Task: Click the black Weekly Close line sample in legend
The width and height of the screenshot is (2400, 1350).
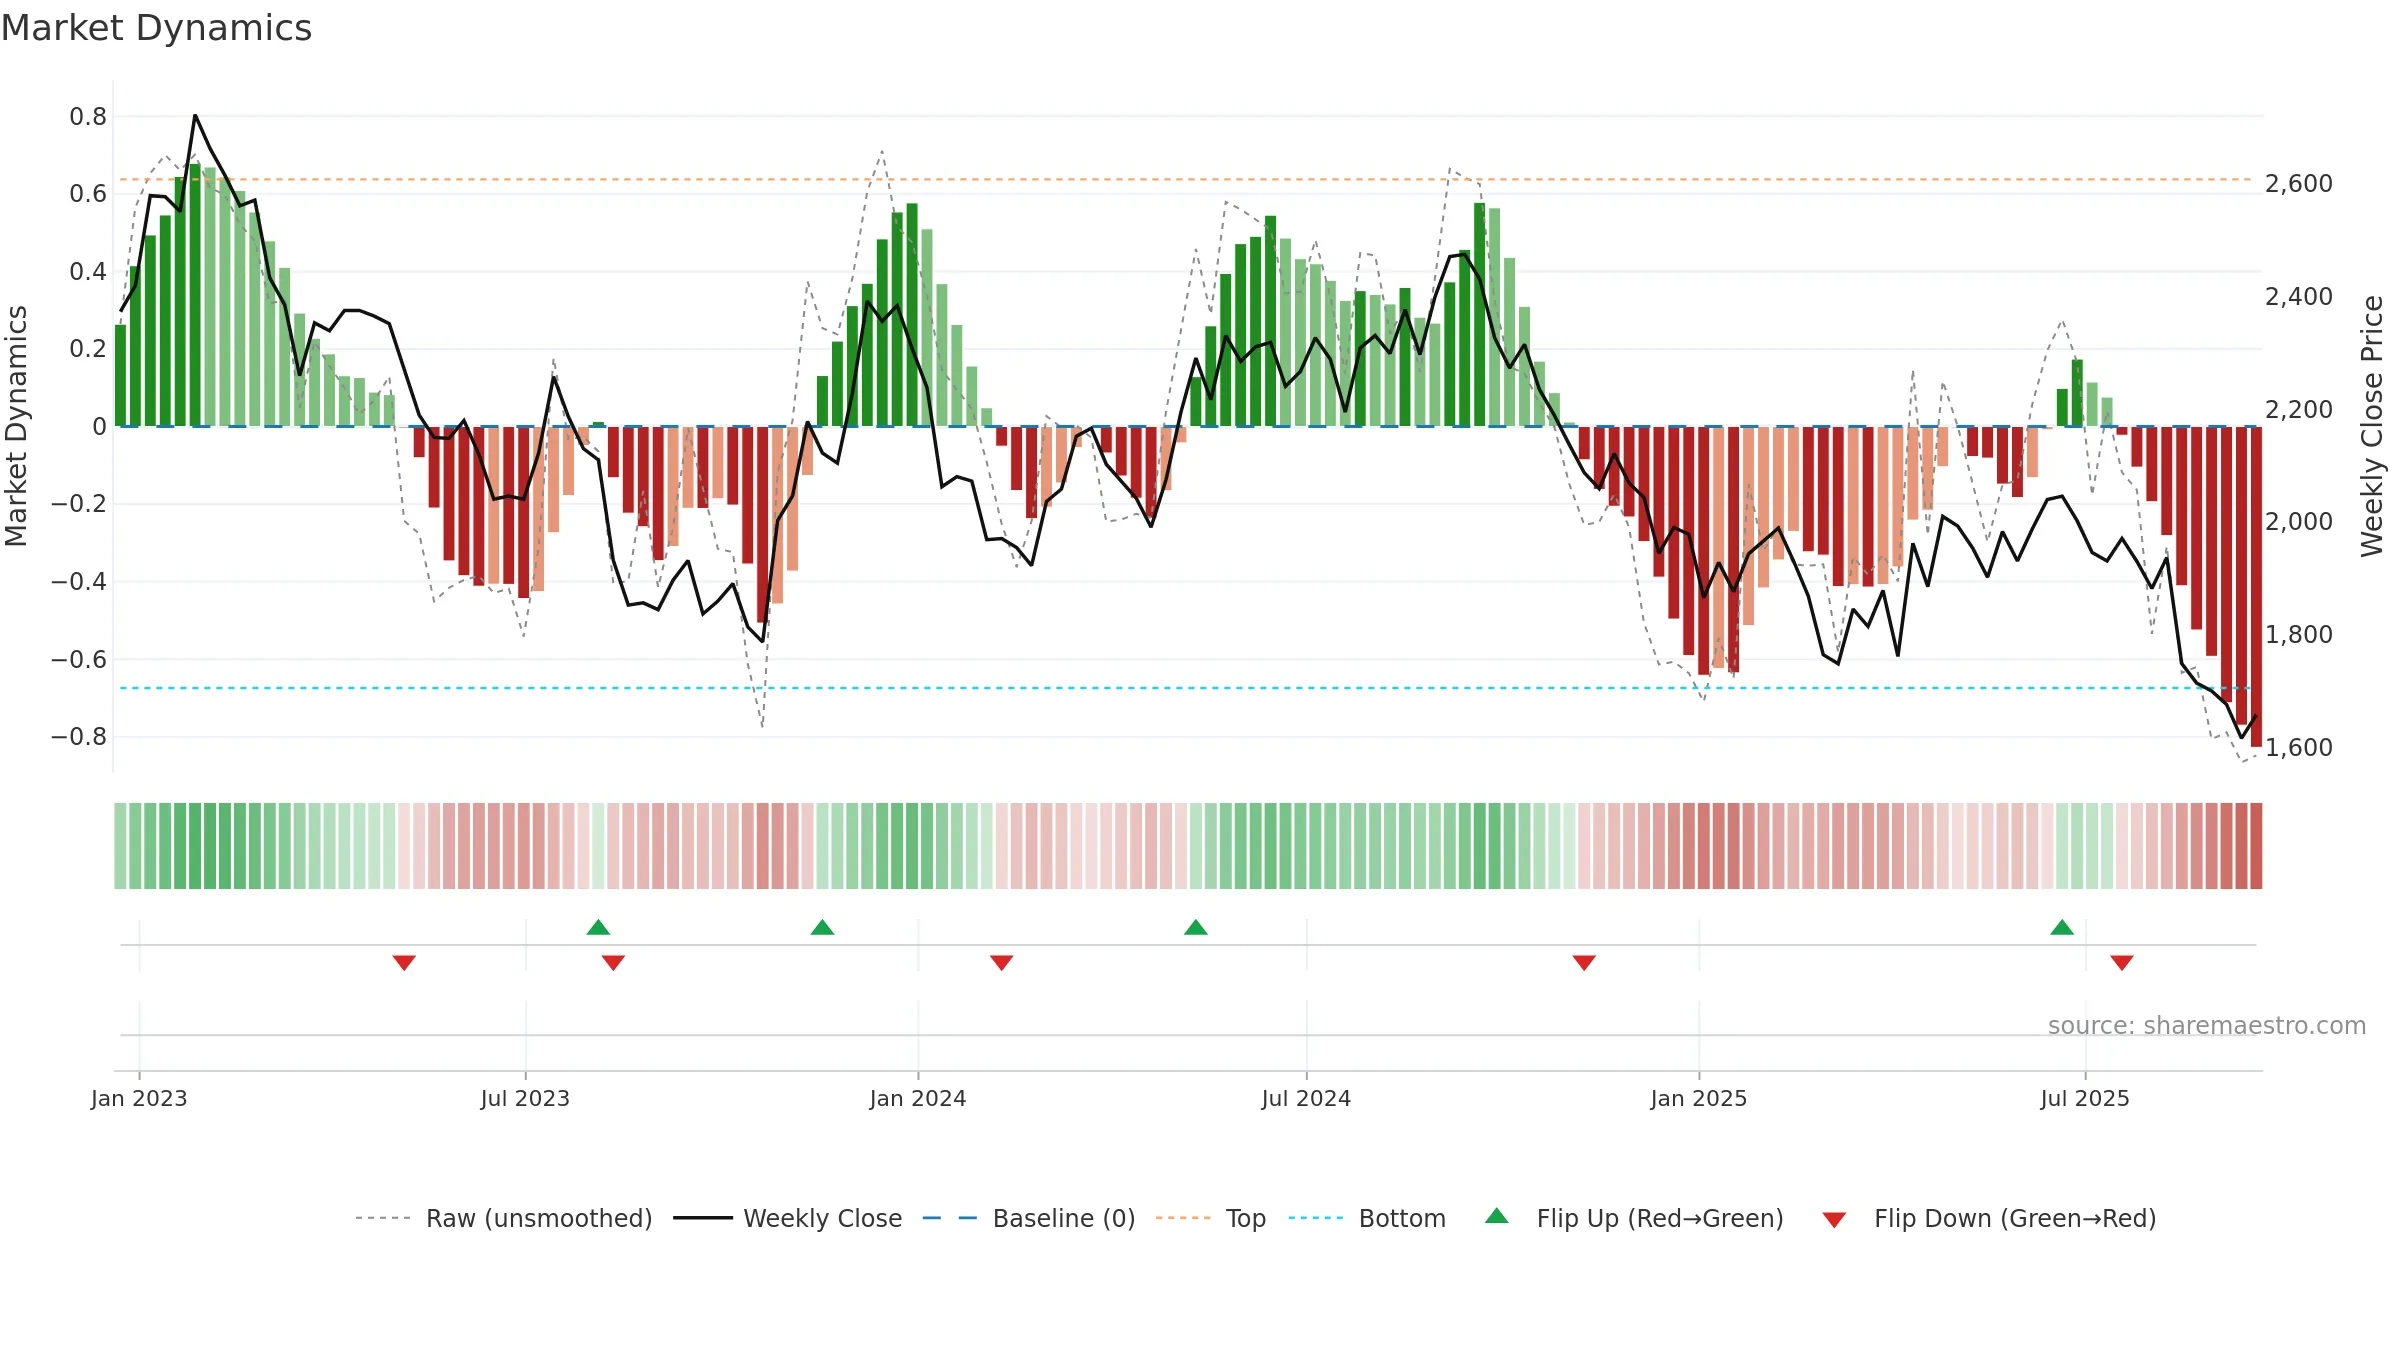Action: [702, 1218]
